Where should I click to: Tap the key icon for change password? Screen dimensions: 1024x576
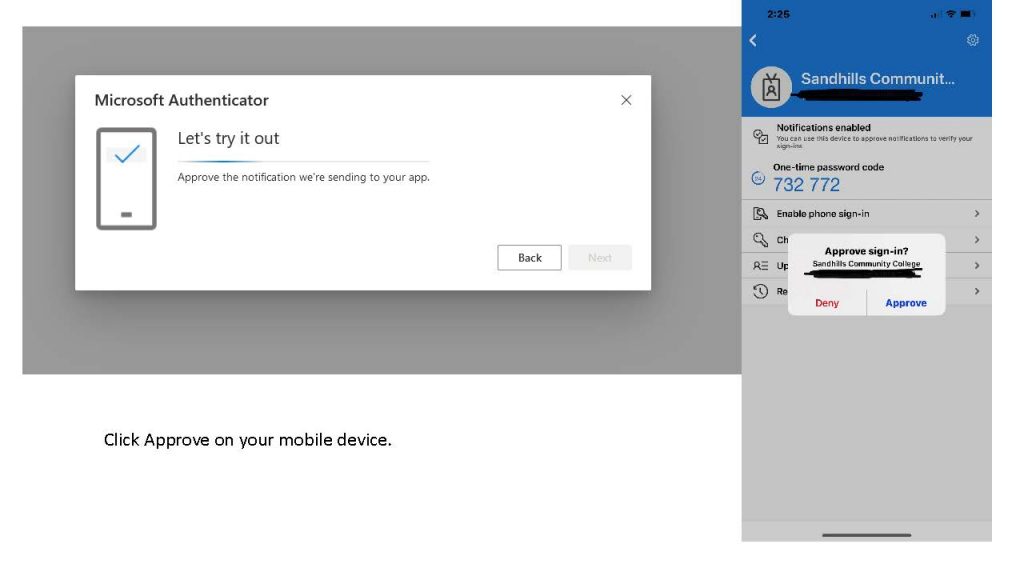point(760,240)
